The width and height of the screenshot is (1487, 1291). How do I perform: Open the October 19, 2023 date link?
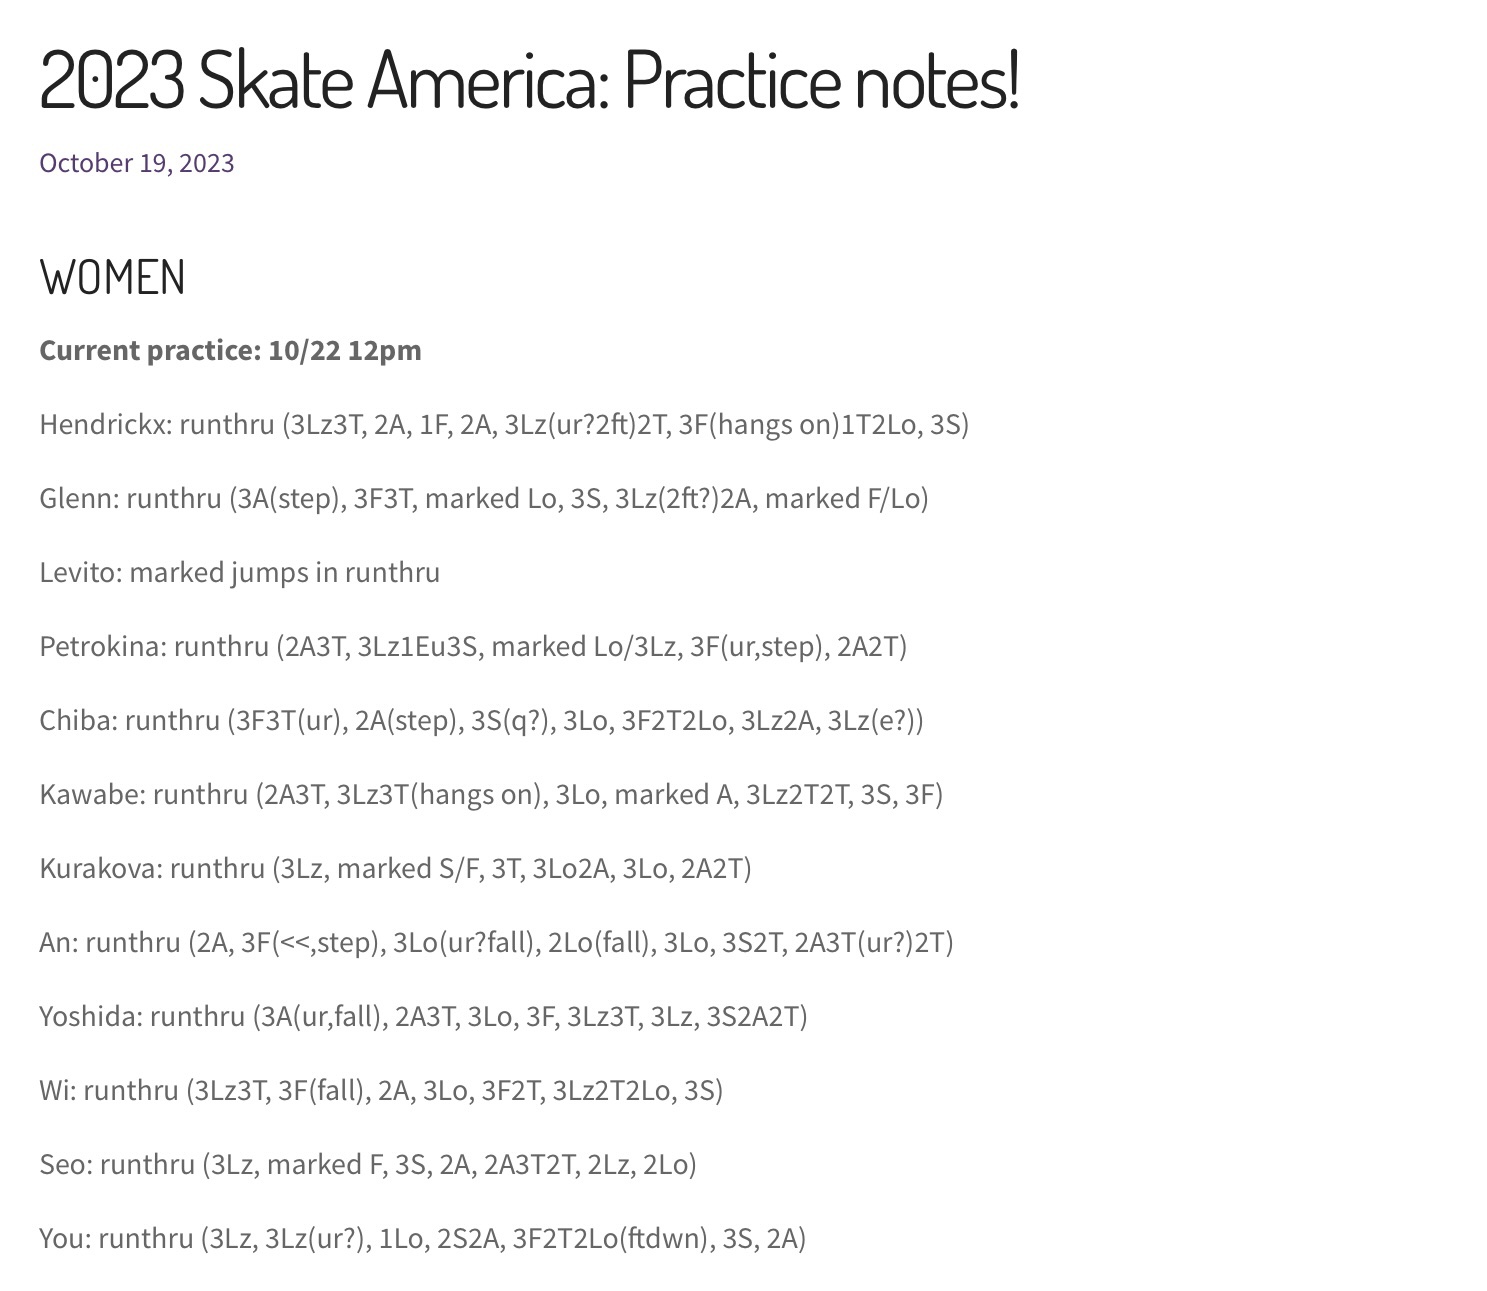(x=137, y=163)
